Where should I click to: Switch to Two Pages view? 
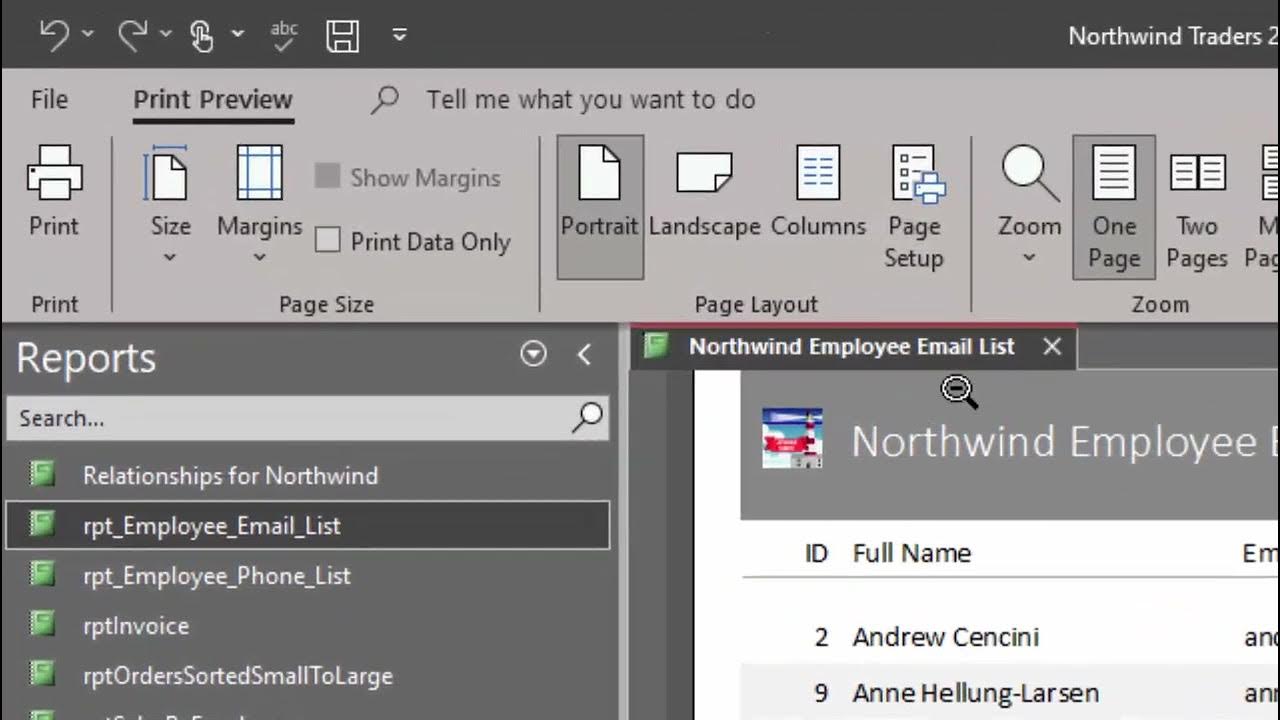pos(1196,207)
